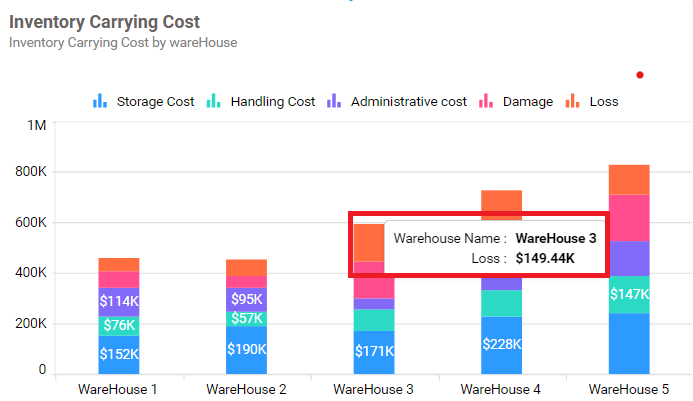Viewport: 693px width, 401px height.
Task: Select WareHouse 2 storage segment labeled $190K
Action: [x=246, y=350]
